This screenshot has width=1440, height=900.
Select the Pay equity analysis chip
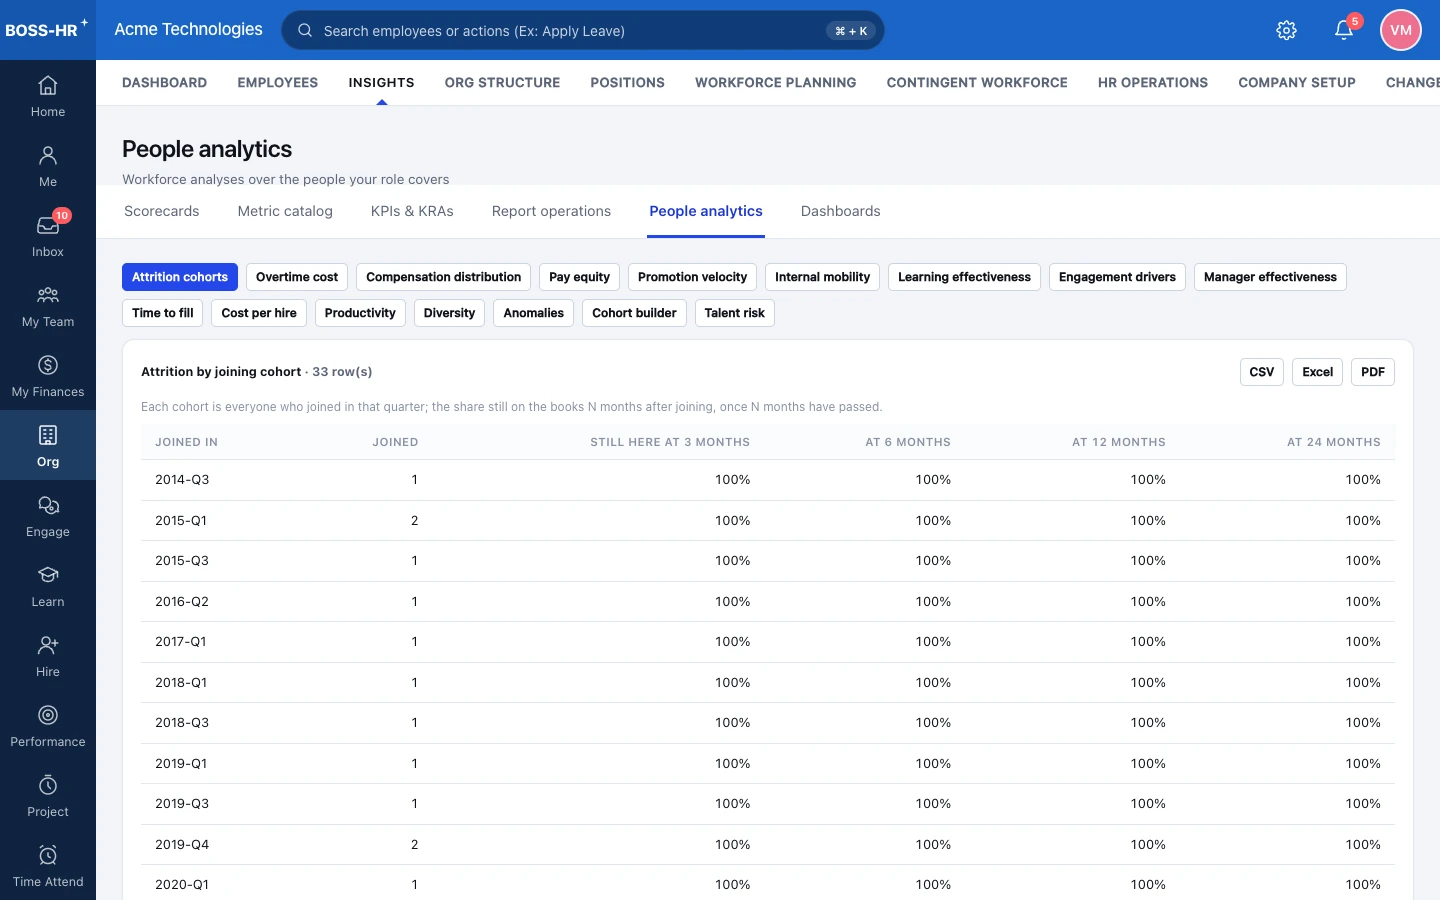pos(579,277)
